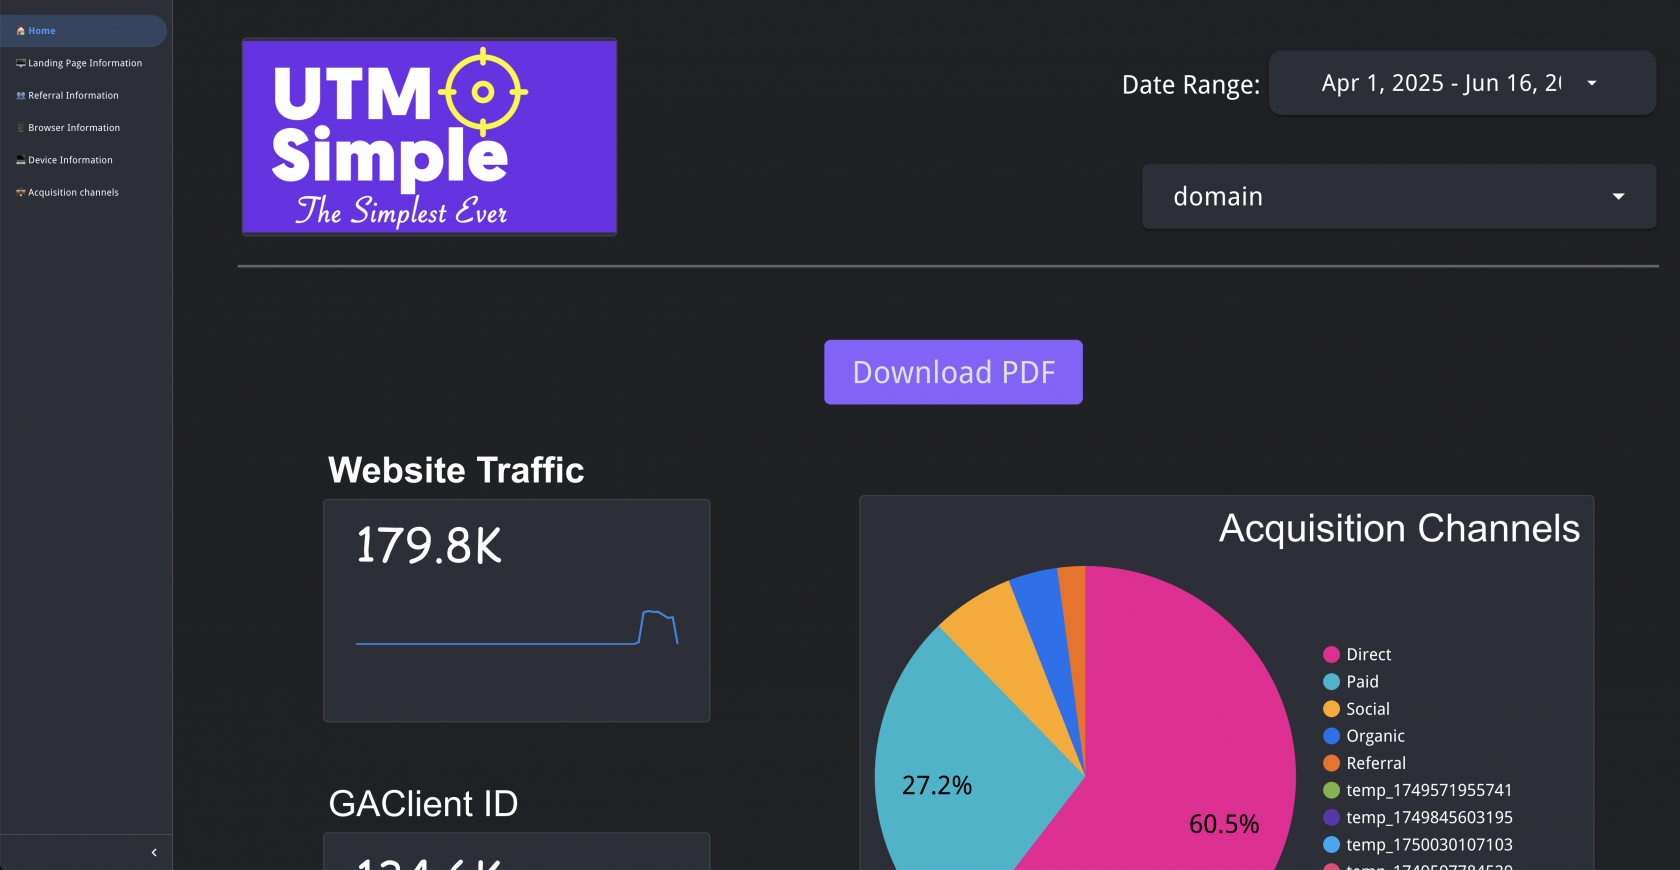Click the Date Range label text

click(1191, 85)
